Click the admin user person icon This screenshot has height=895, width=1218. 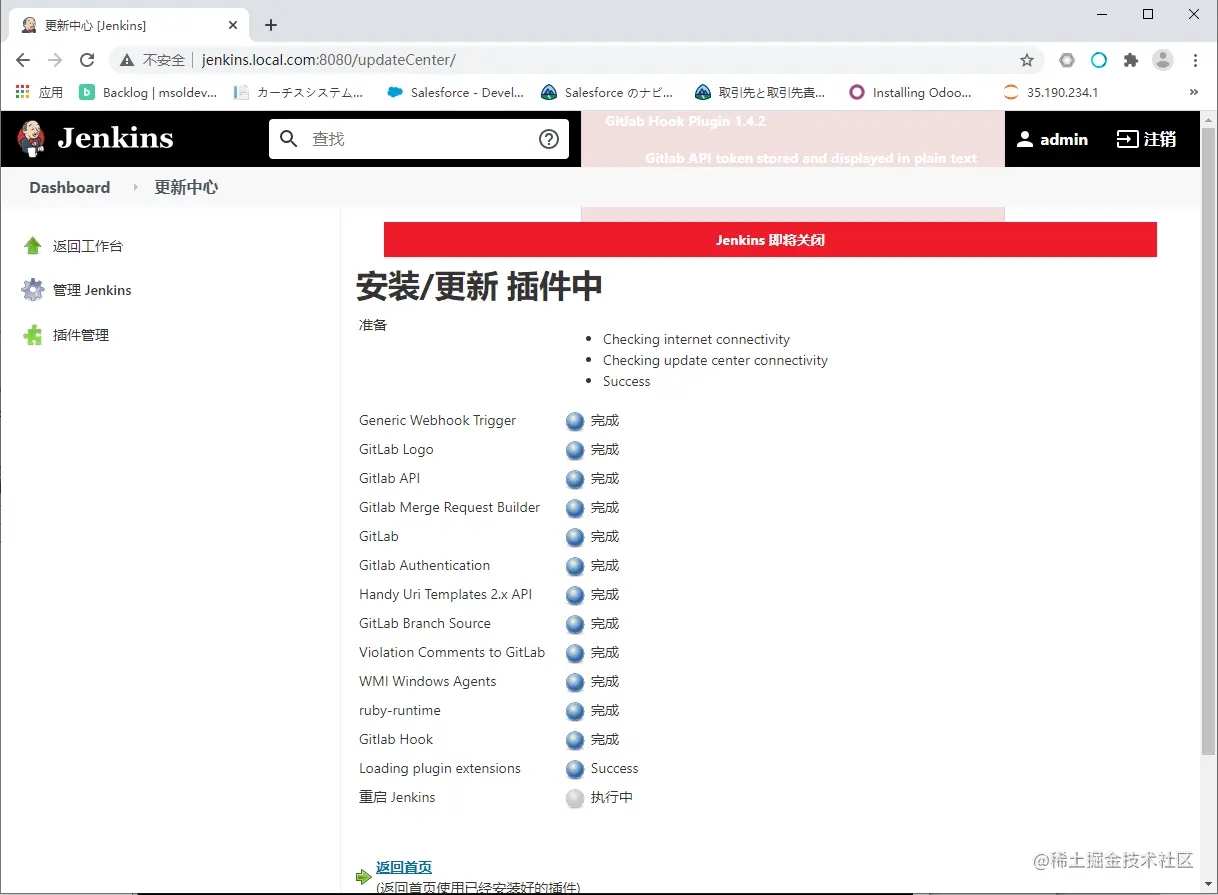[1025, 139]
